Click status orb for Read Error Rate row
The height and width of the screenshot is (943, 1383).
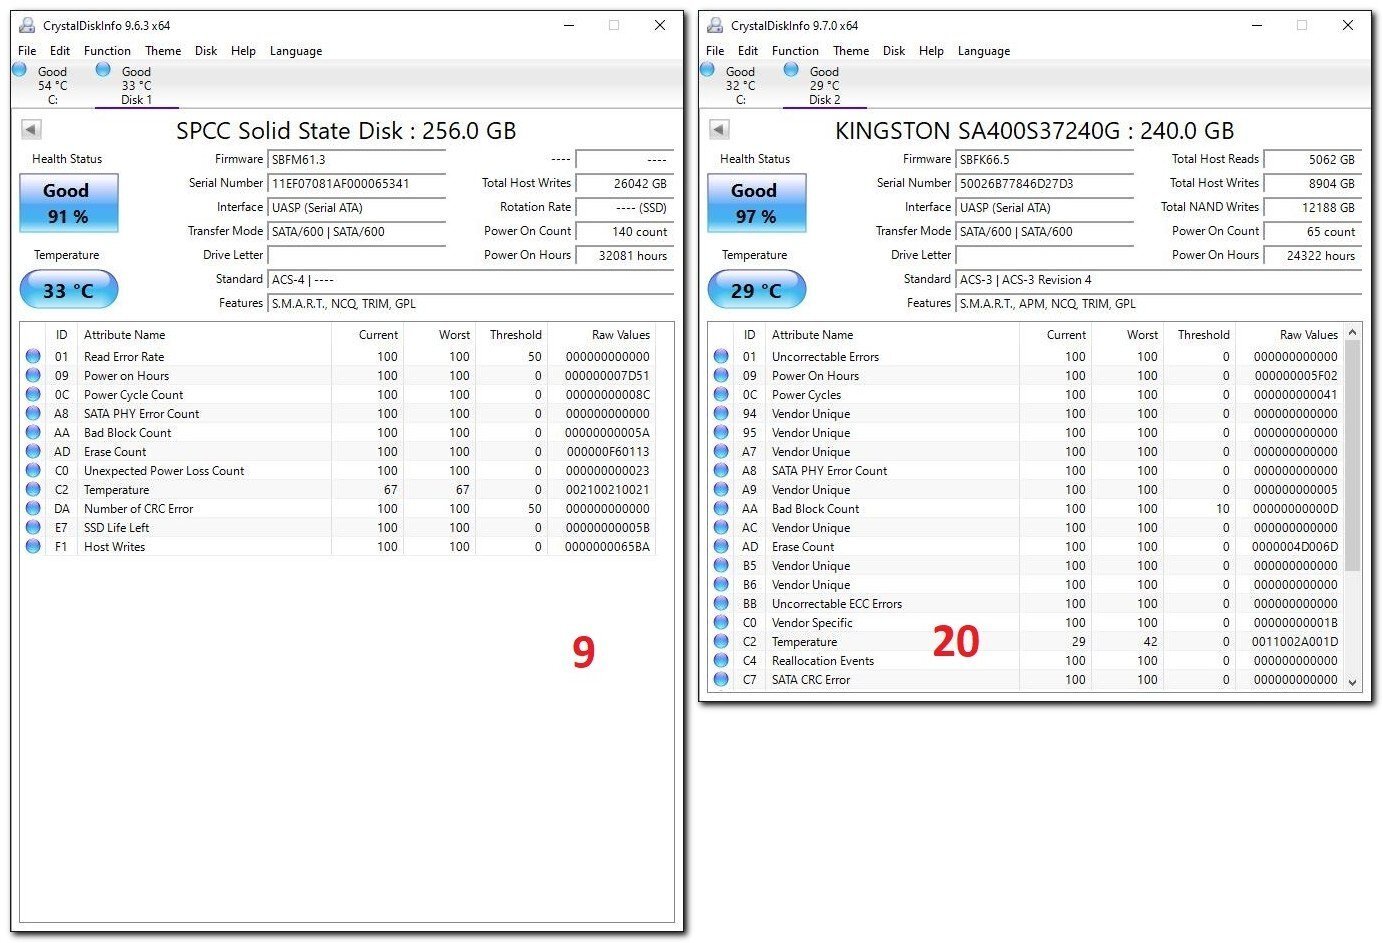point(33,356)
